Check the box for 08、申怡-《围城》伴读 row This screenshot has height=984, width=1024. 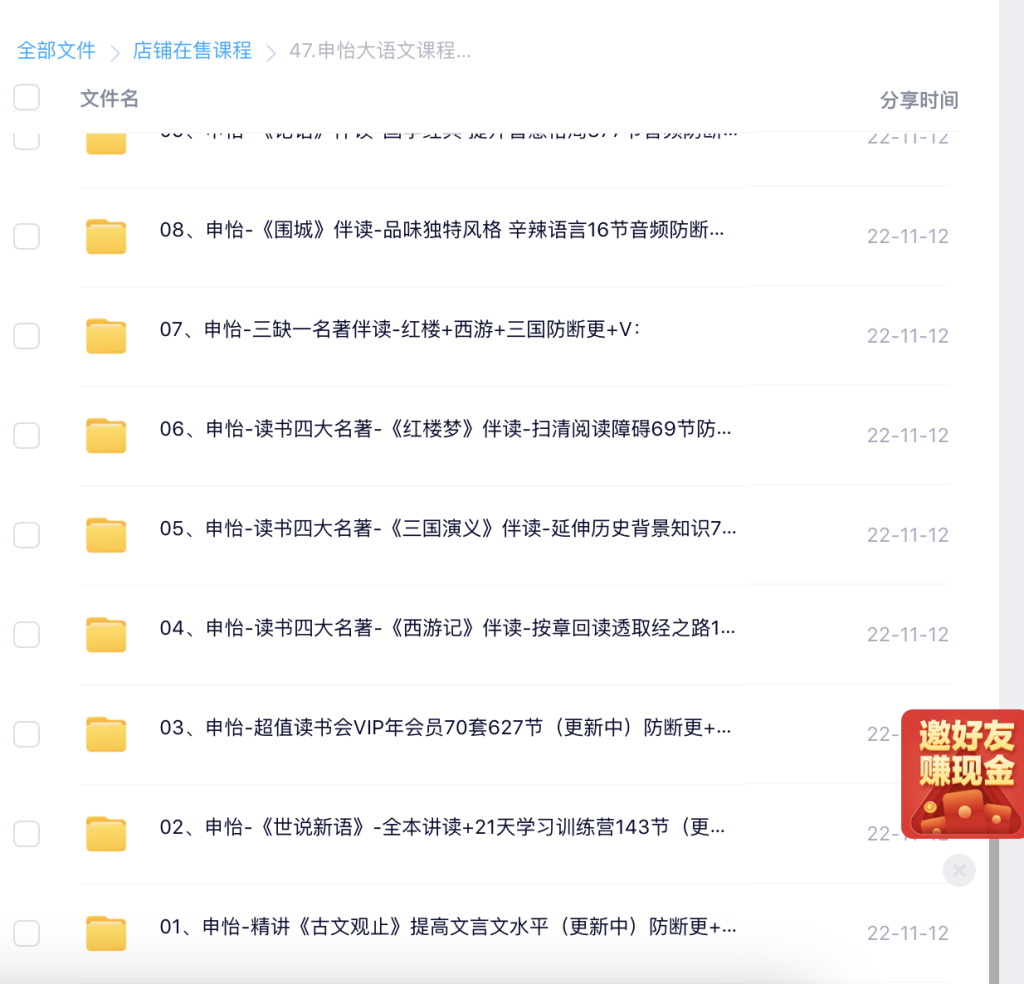(27, 236)
